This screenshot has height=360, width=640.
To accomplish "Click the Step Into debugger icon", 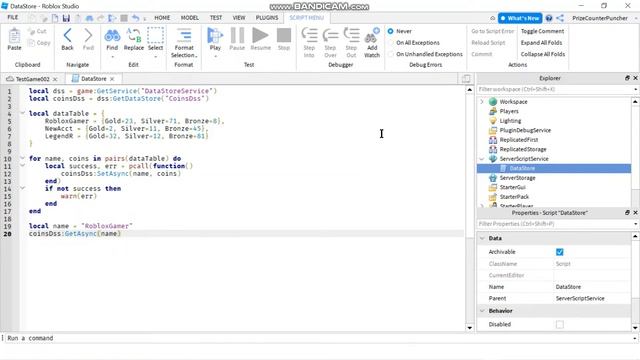I will (309, 36).
